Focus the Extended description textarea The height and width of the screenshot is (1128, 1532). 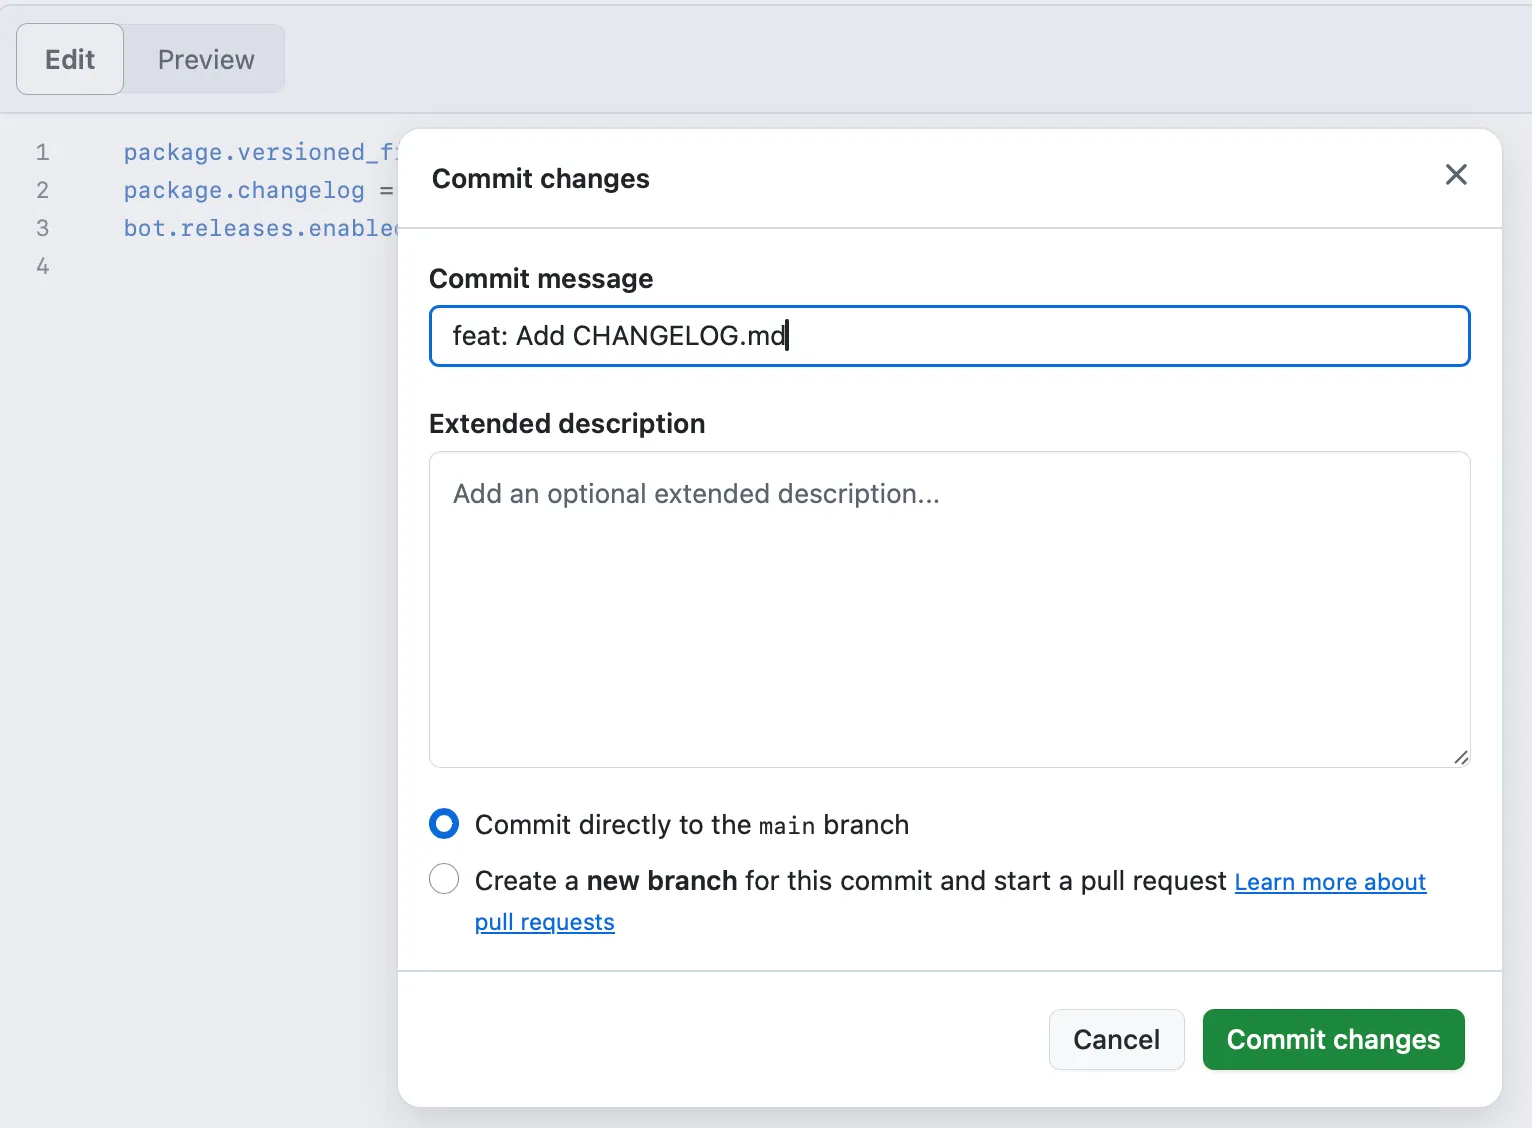pos(948,610)
